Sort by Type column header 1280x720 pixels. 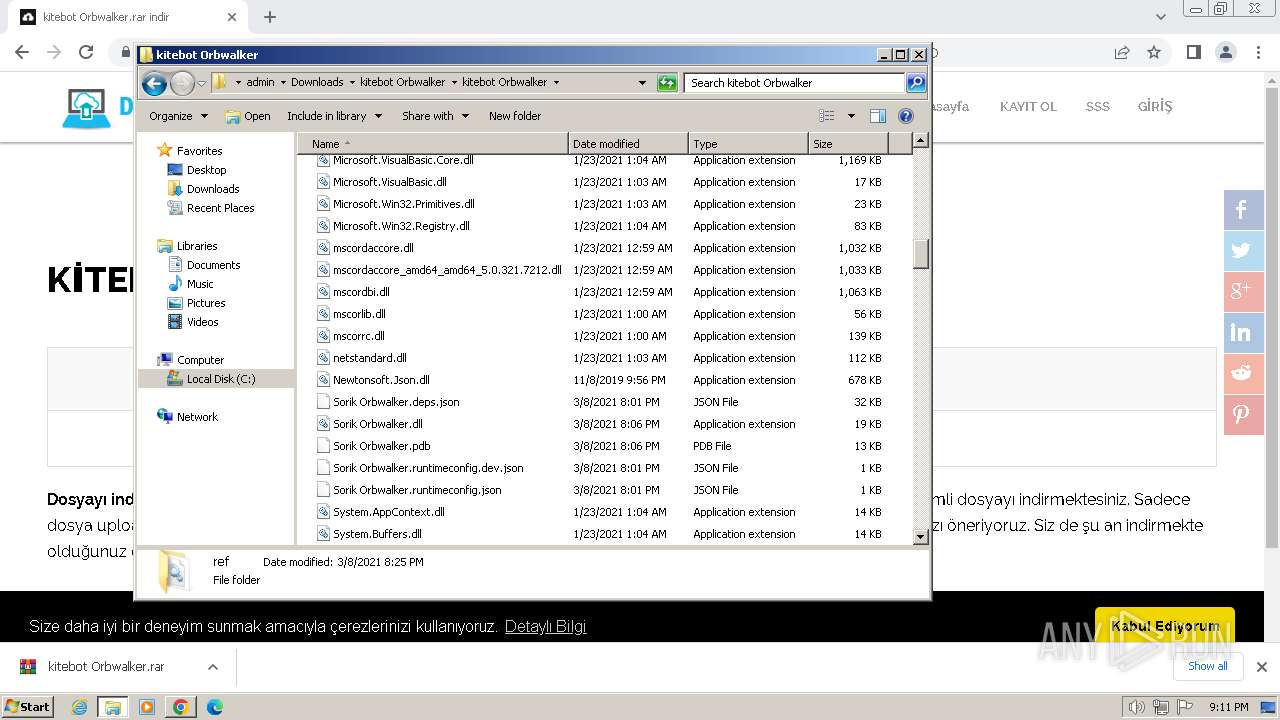[x=748, y=144]
